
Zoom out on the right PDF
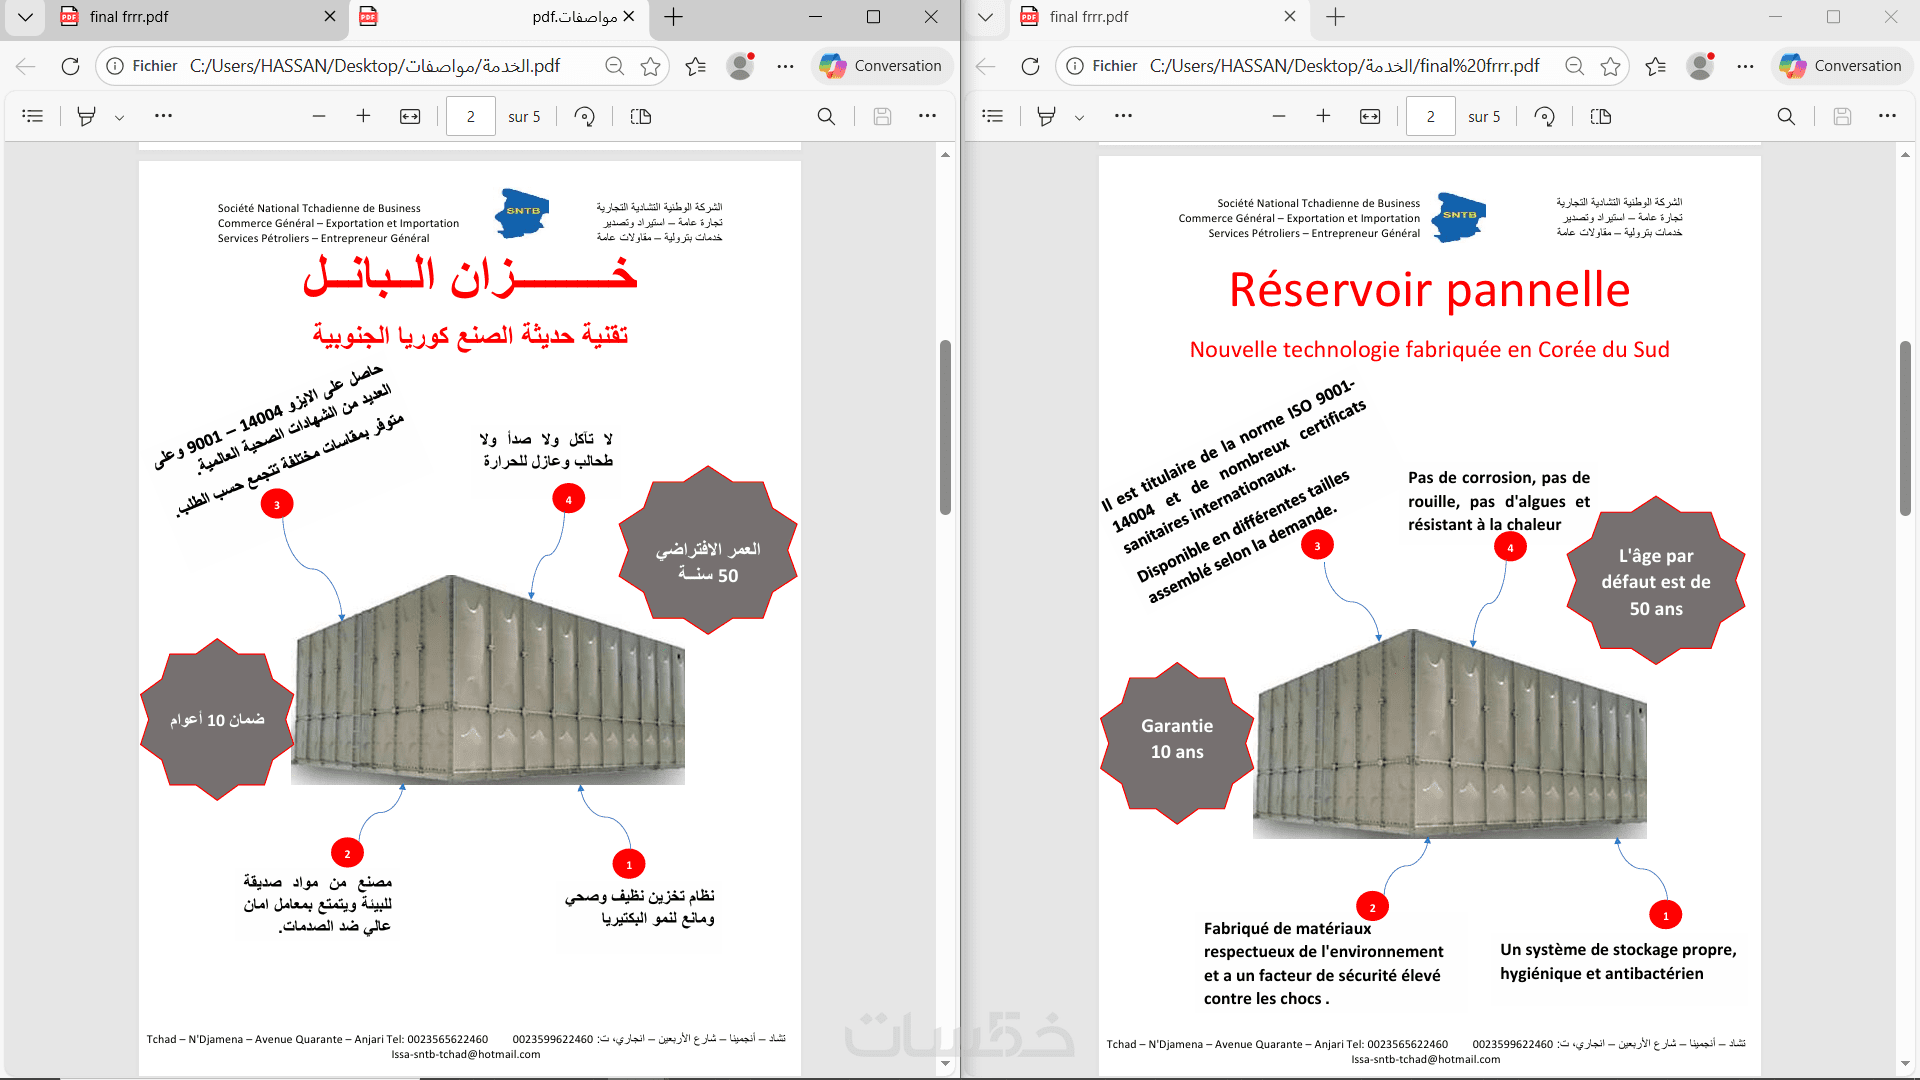click(1278, 116)
